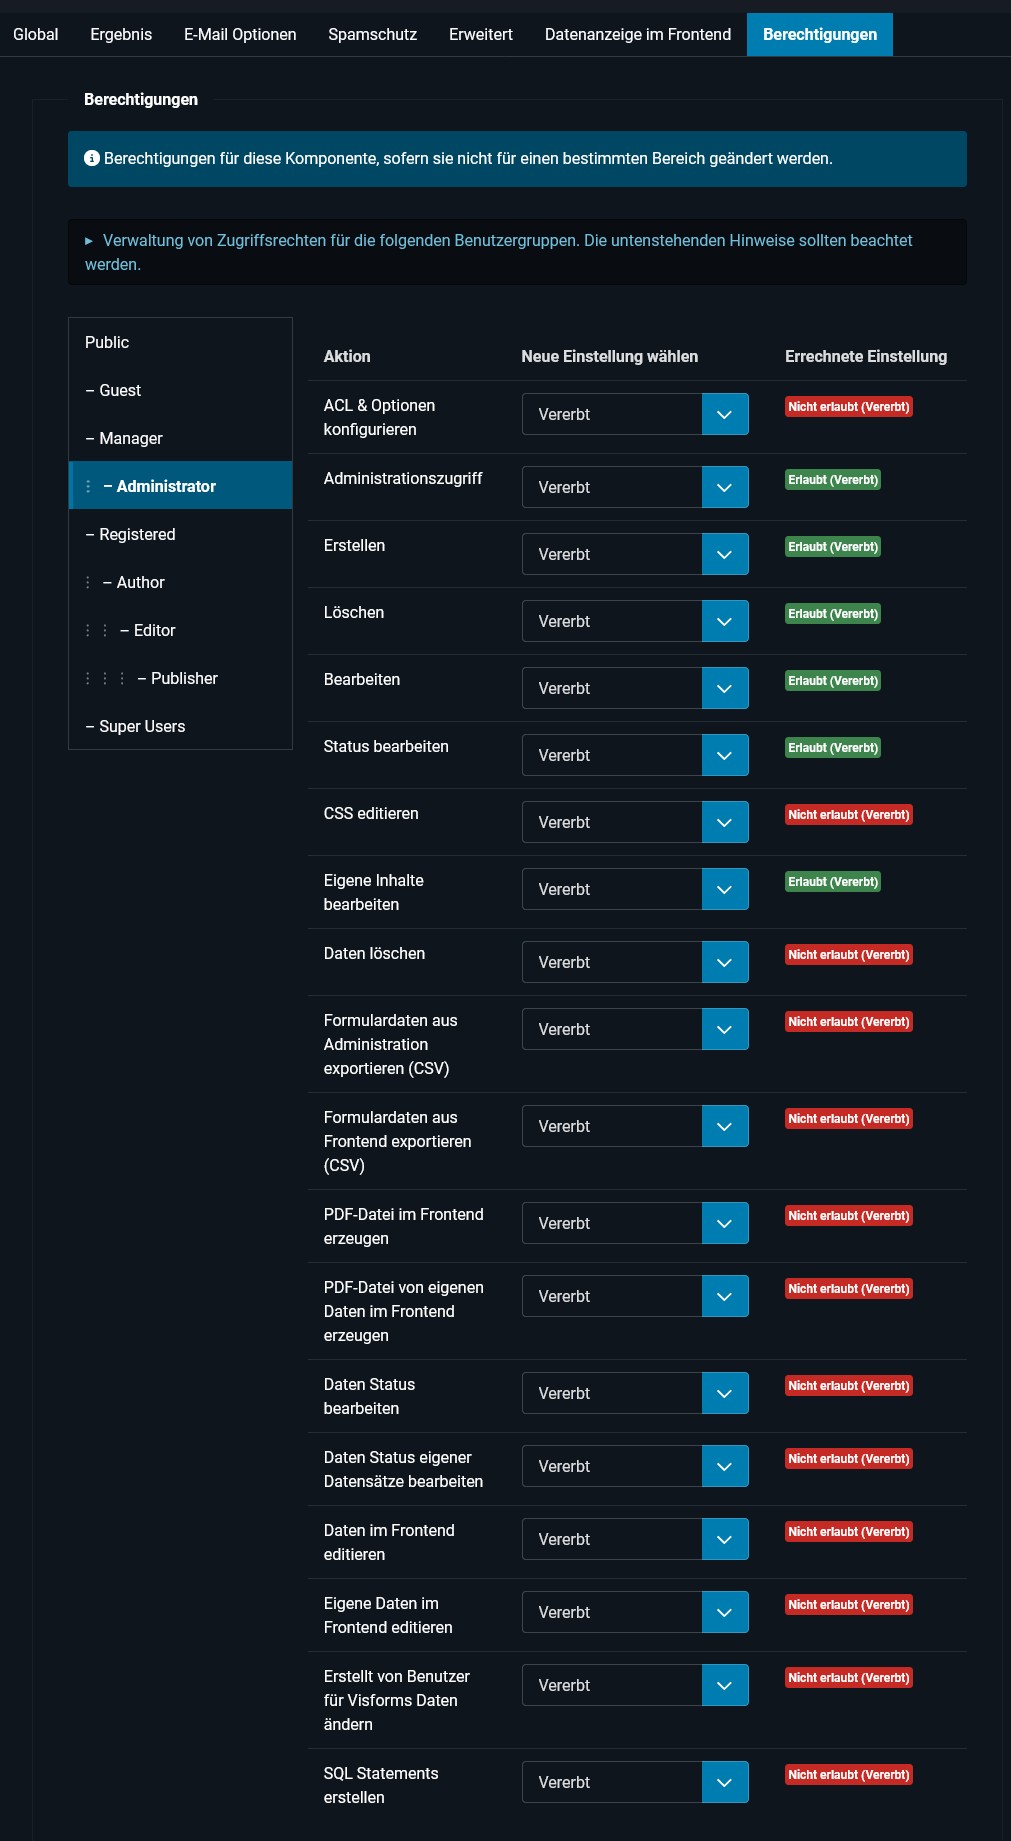Select the Manager group
The width and height of the screenshot is (1011, 1841).
coord(131,438)
